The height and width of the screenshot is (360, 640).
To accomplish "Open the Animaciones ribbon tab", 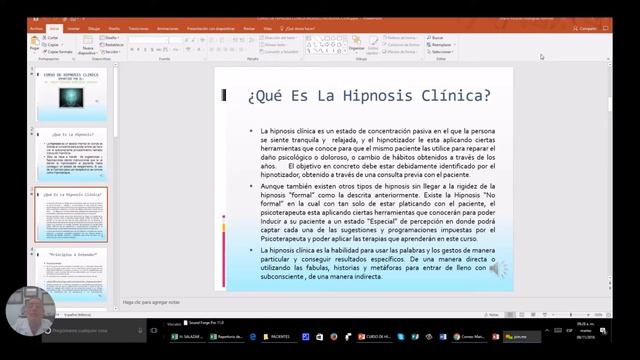I will 167,29.
